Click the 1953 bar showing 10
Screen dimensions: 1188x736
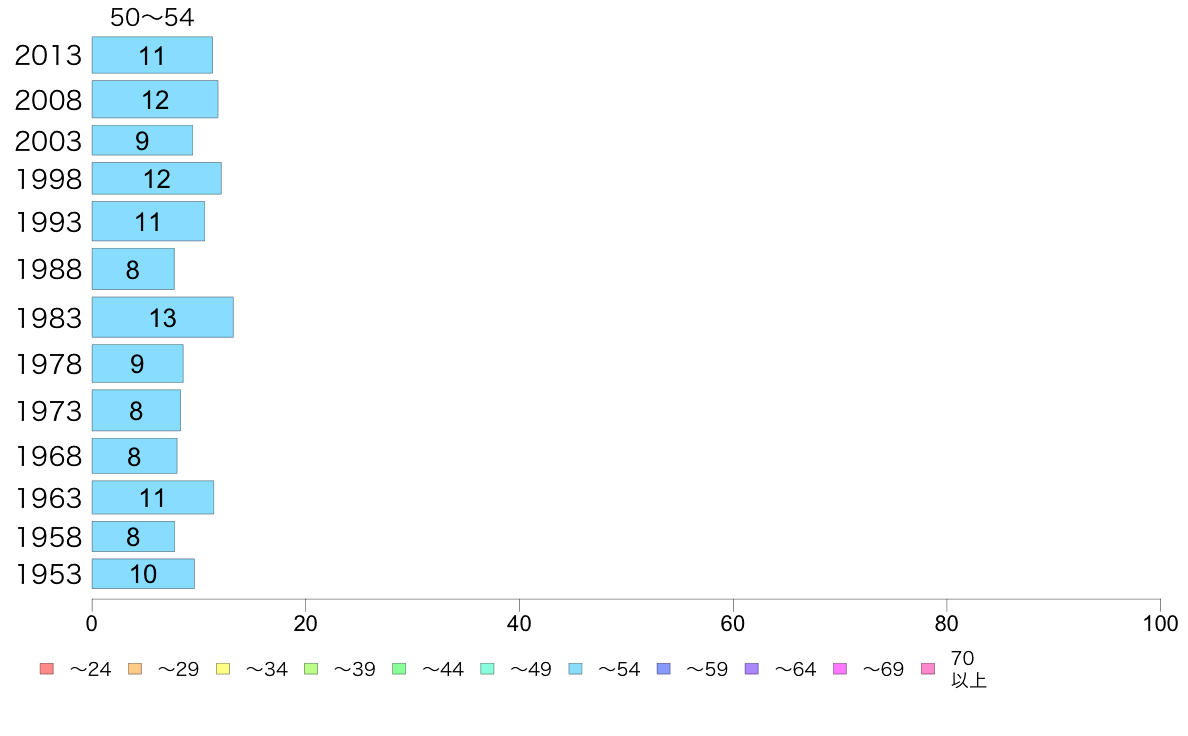[x=143, y=574]
